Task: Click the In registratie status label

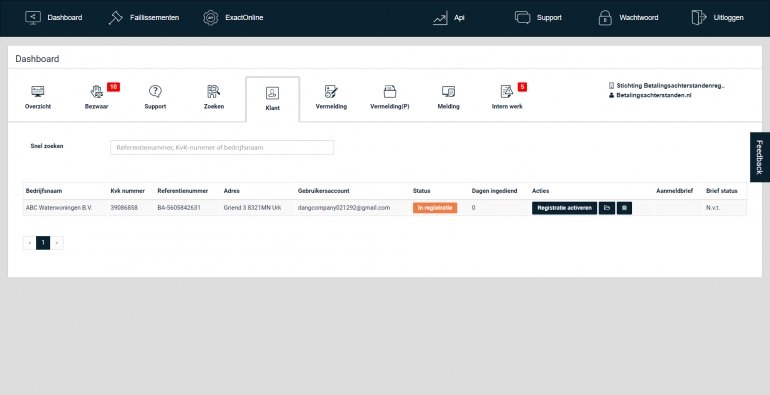Action: point(435,208)
